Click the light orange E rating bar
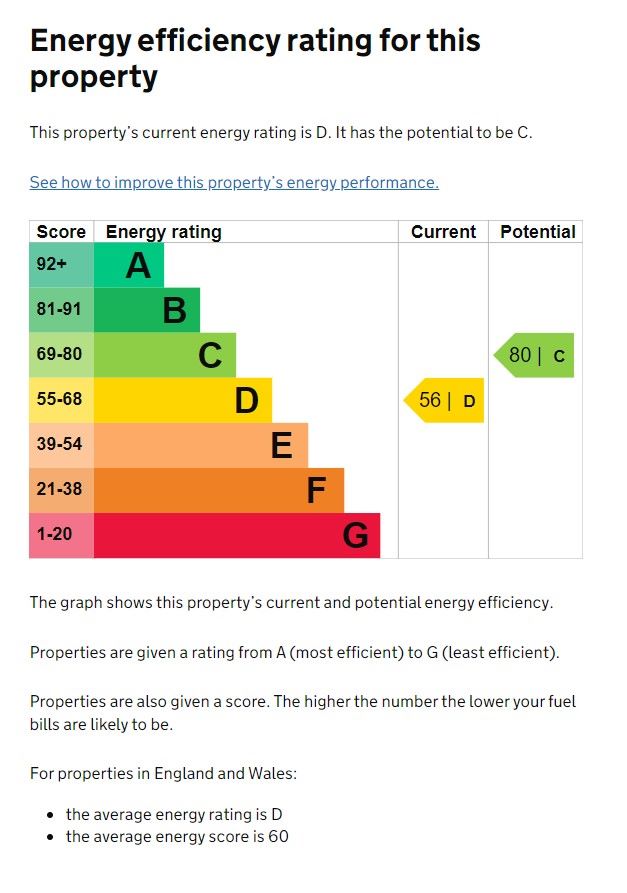 tap(201, 445)
